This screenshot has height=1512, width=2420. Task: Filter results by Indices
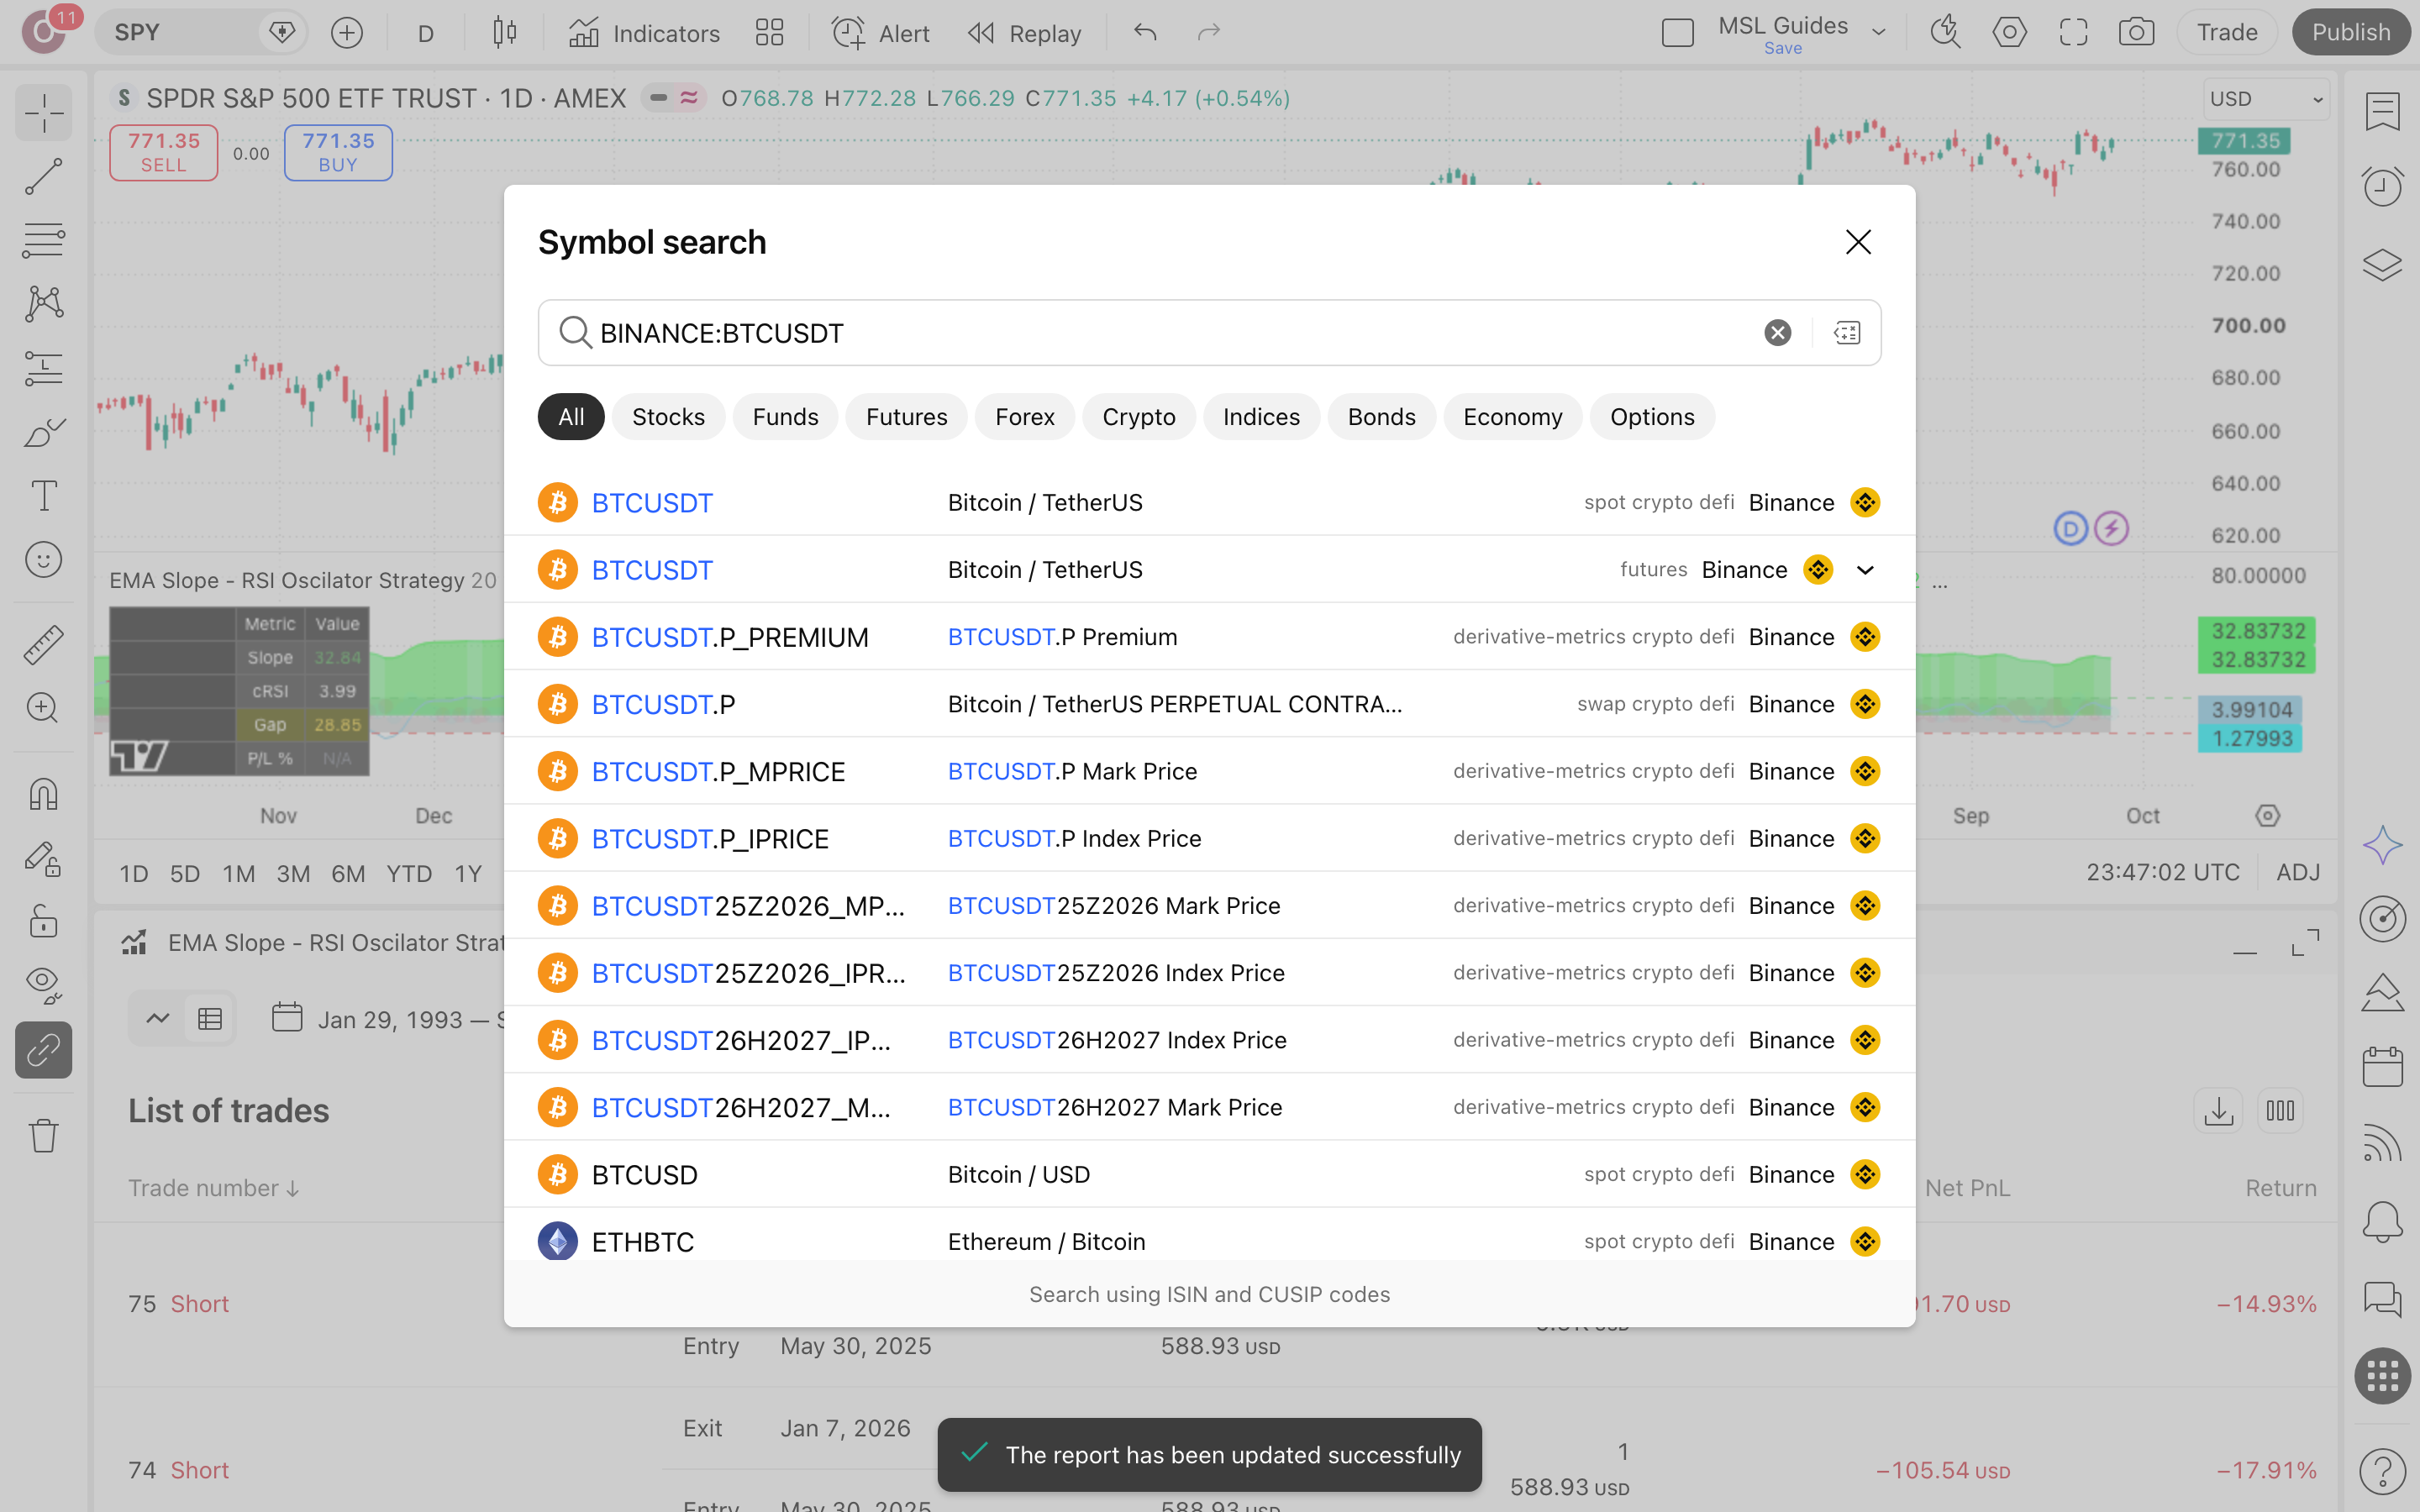point(1261,417)
